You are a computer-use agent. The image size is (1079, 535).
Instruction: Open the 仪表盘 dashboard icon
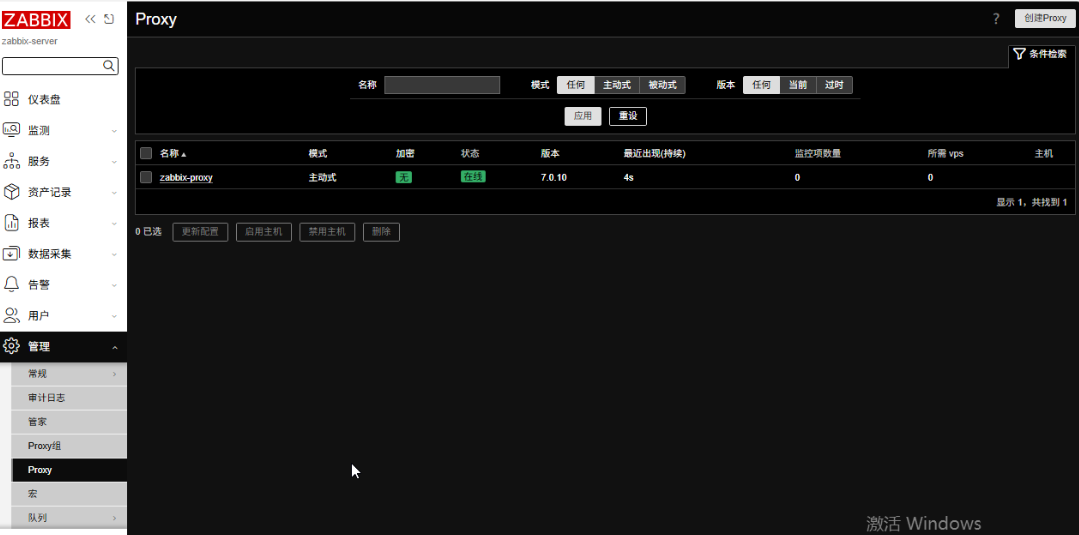coord(12,99)
